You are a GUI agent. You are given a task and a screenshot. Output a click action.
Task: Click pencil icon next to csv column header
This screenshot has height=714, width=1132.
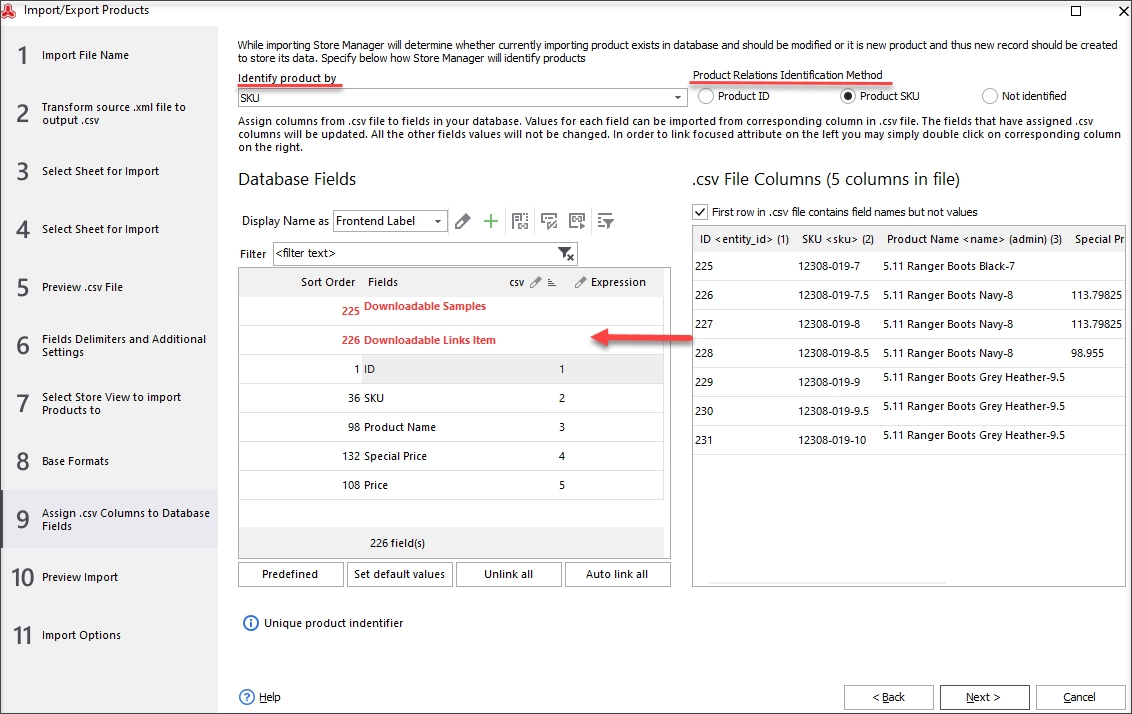coord(536,282)
